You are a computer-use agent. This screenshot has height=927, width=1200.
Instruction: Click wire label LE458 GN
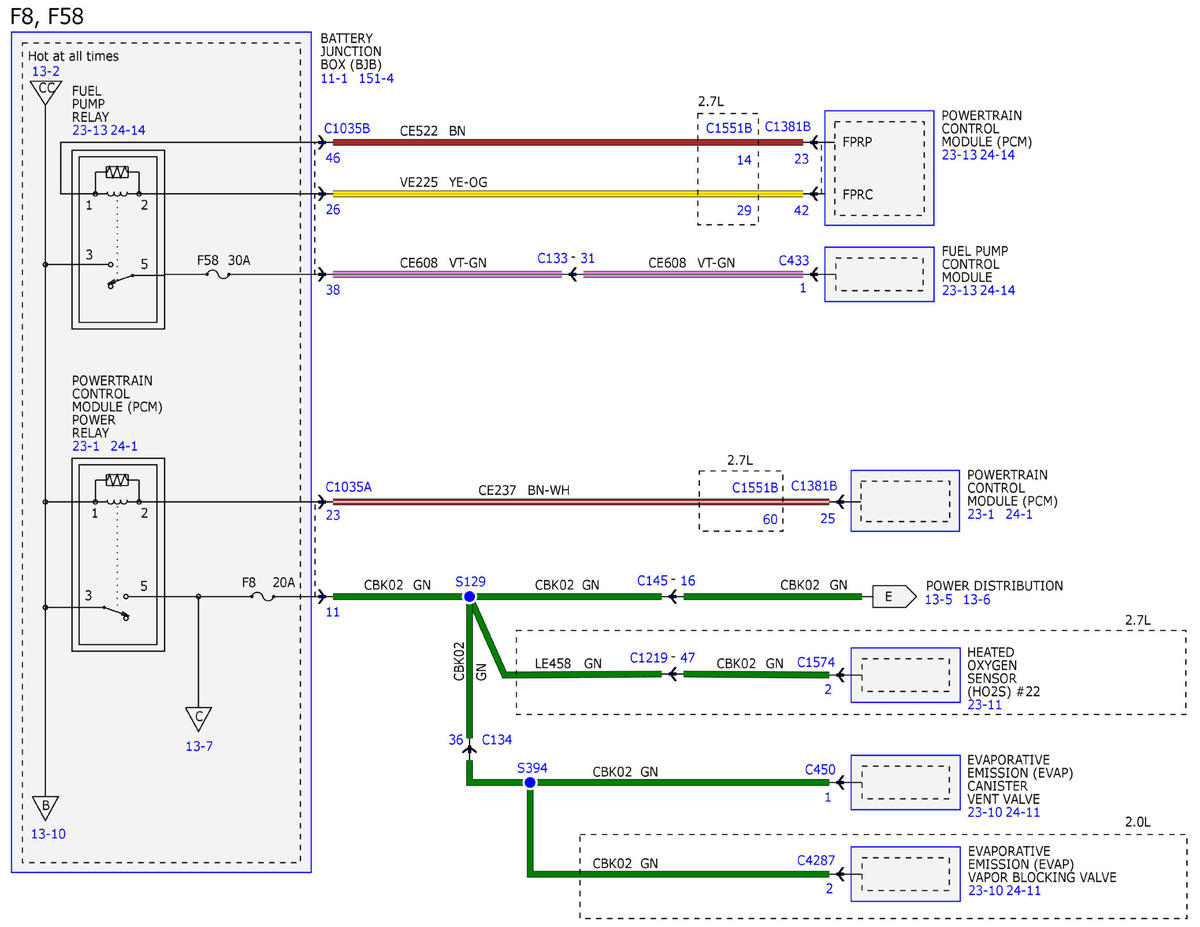[x=568, y=662]
